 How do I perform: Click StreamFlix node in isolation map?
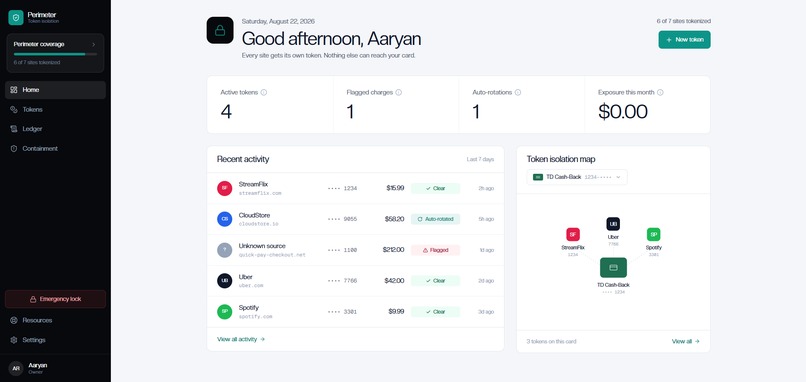(x=573, y=242)
